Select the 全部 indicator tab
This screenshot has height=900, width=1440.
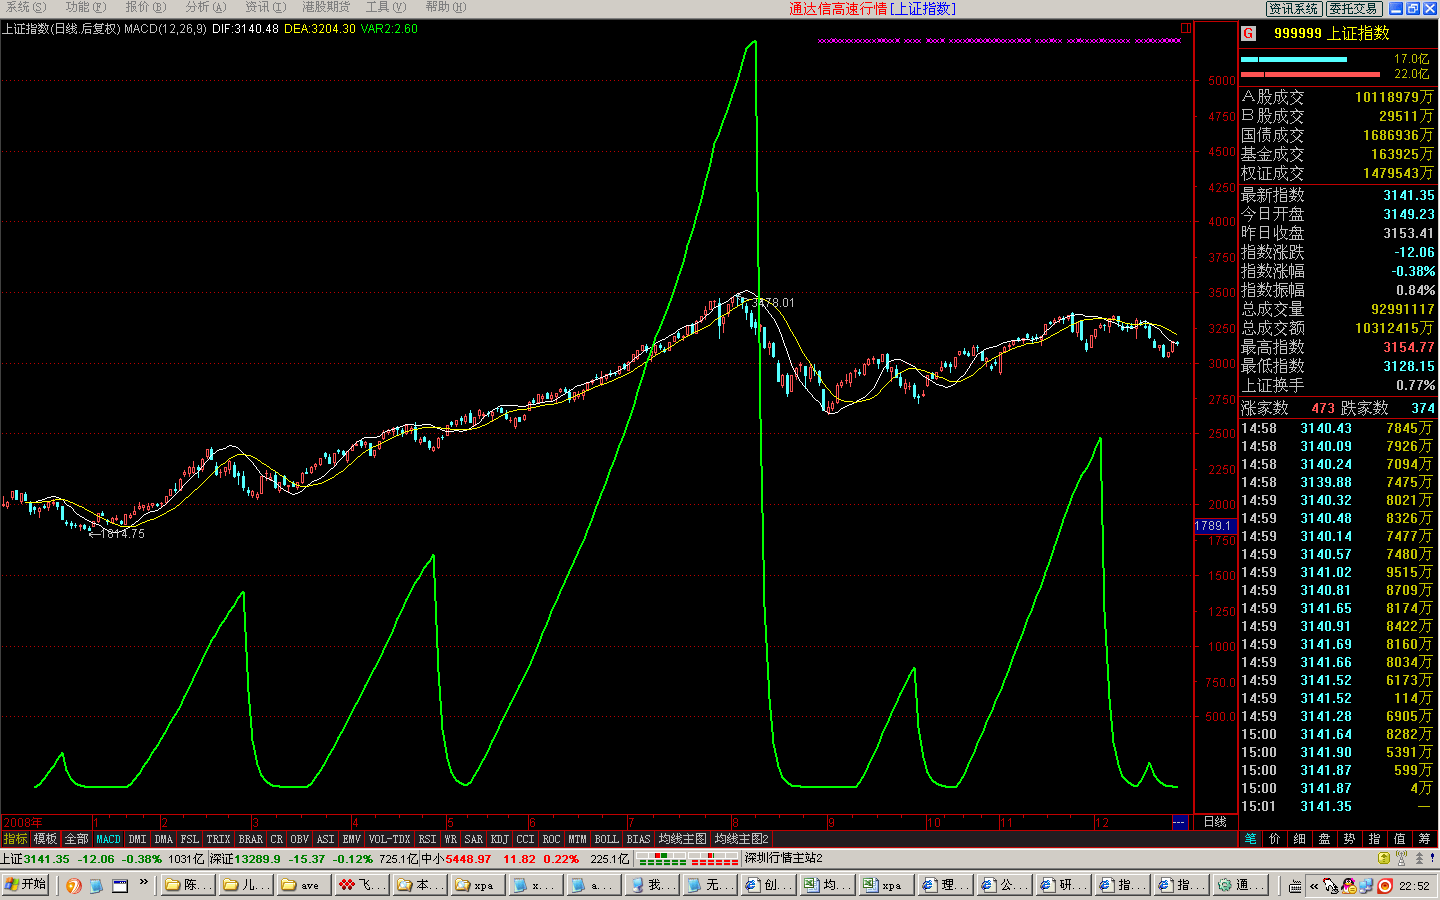[76, 839]
